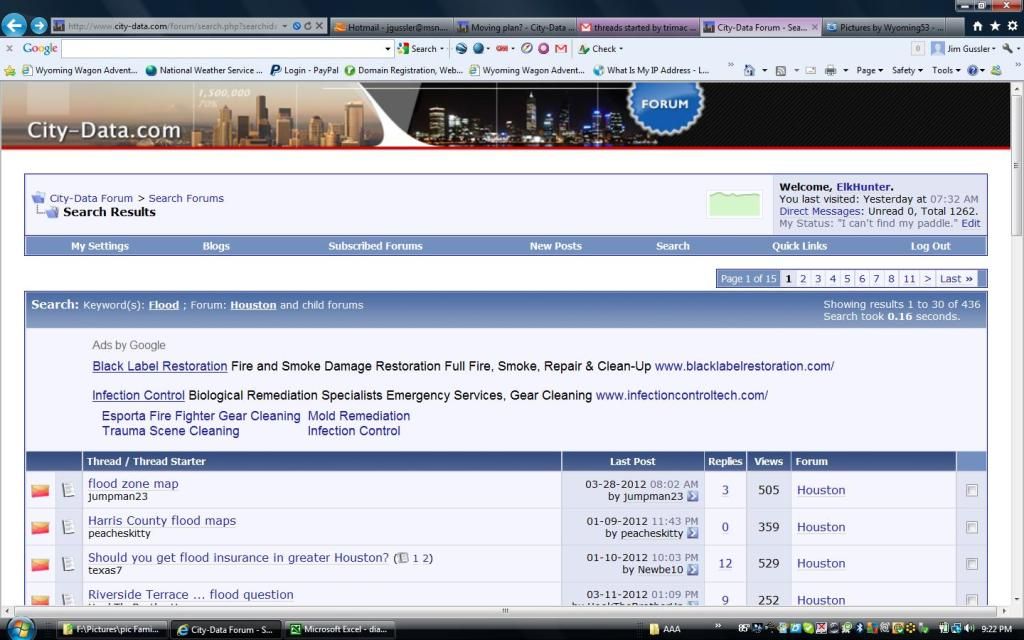
Task: Go to last post by Newbe10 arrow icon
Action: pos(692,569)
